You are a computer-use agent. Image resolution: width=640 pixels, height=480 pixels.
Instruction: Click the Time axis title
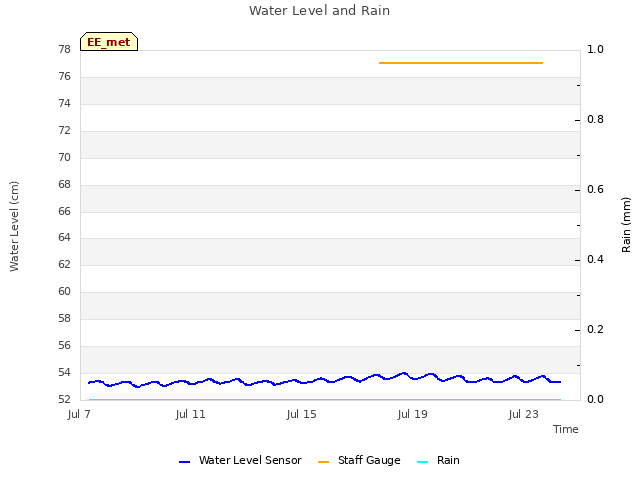(x=566, y=429)
